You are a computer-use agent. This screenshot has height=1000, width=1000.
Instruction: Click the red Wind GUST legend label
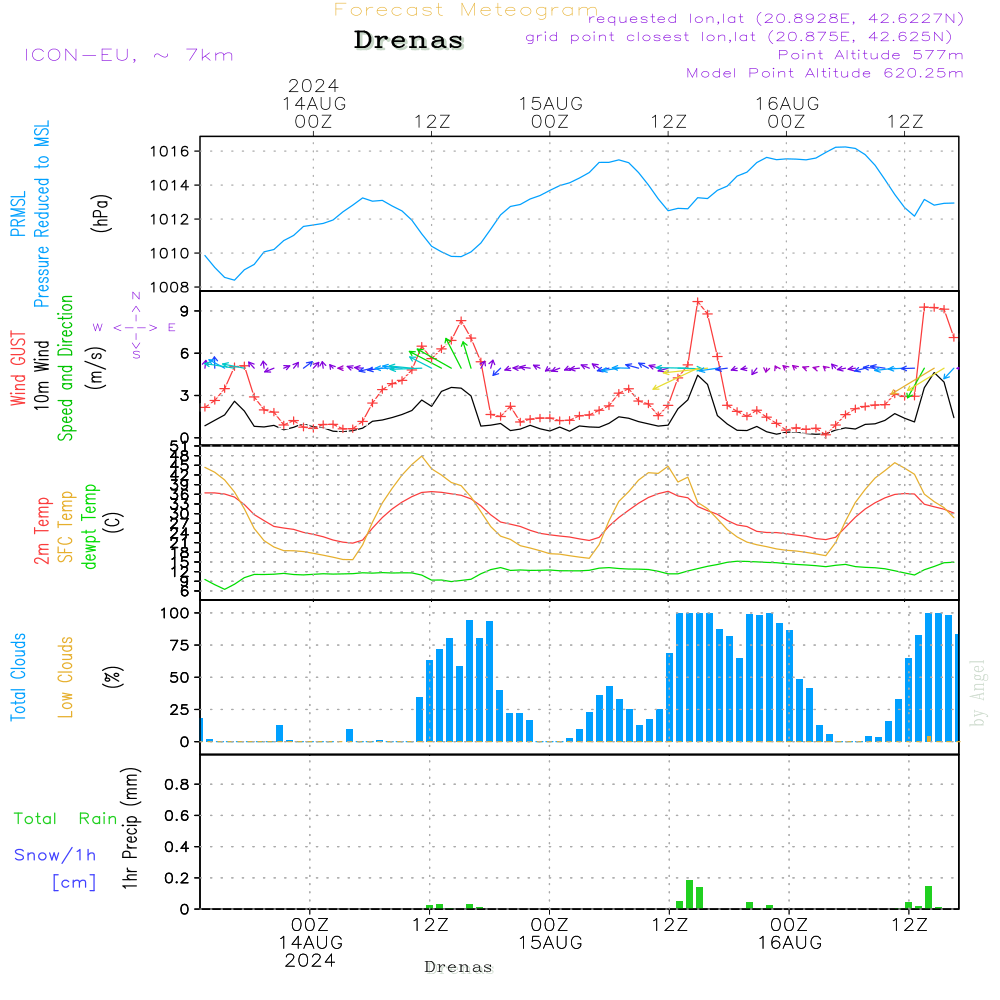point(17,370)
